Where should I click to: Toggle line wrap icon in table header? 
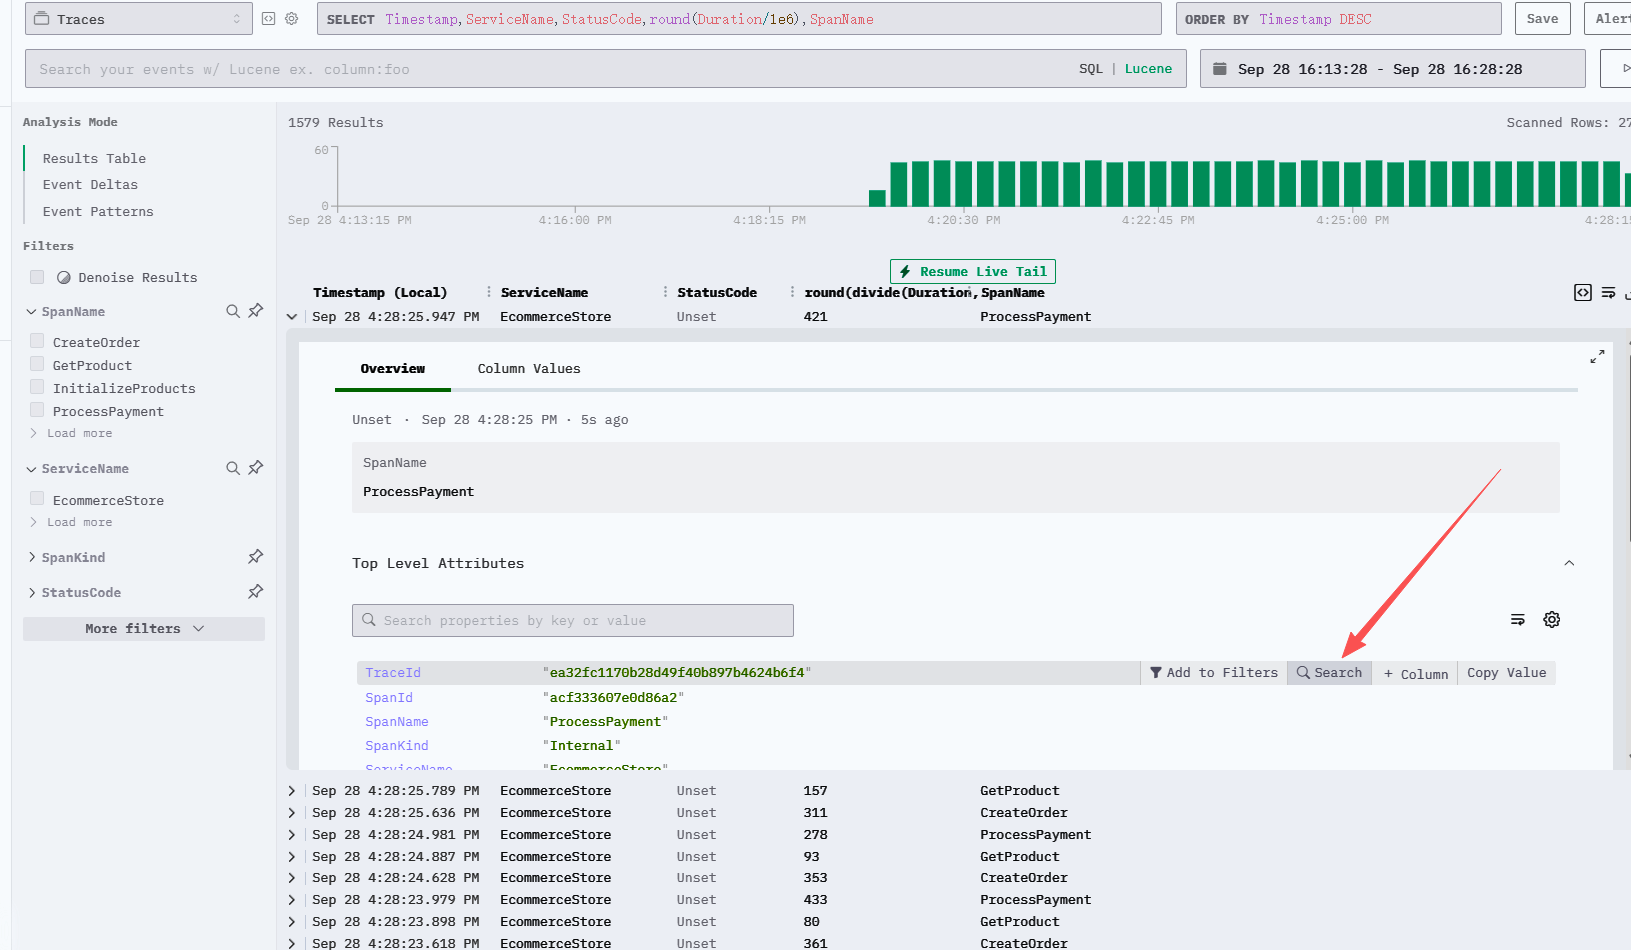click(1608, 293)
